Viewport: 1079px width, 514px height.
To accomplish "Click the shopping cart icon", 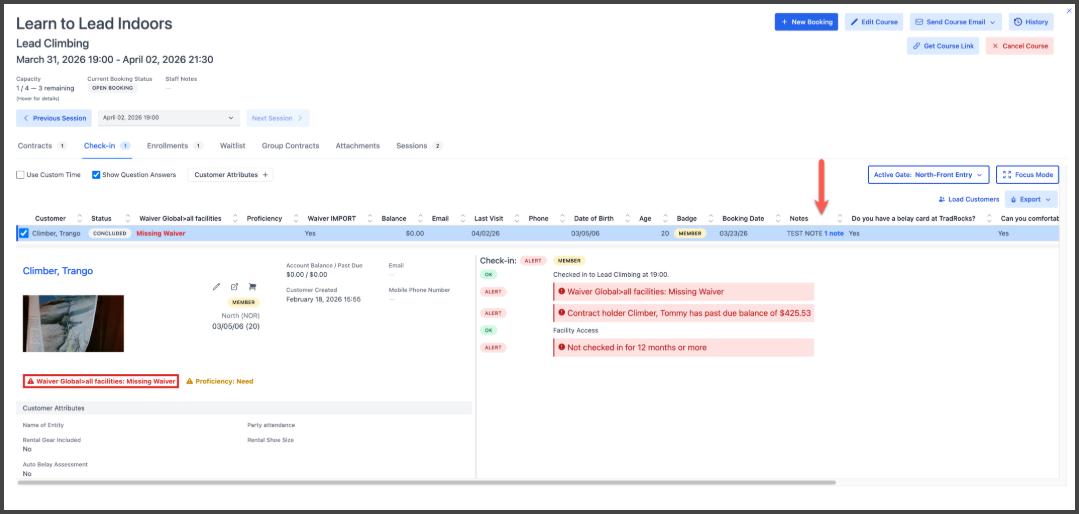I will (252, 287).
